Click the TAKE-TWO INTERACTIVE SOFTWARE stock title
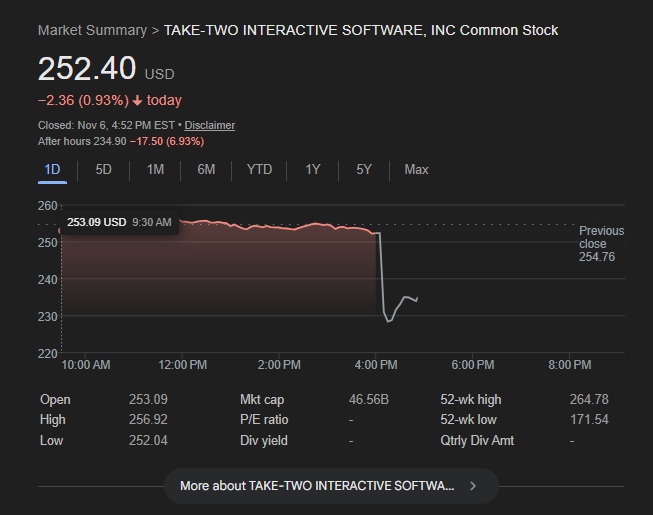 361,30
